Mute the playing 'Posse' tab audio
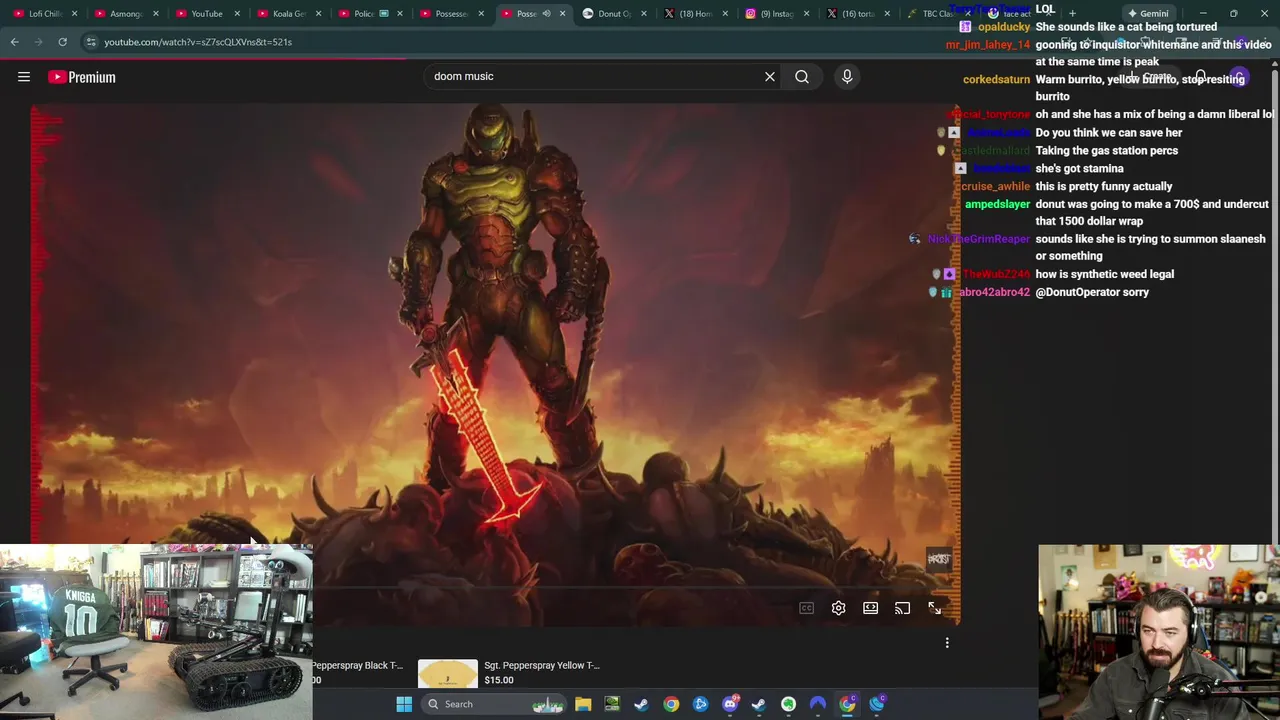The image size is (1280, 720). click(x=546, y=14)
